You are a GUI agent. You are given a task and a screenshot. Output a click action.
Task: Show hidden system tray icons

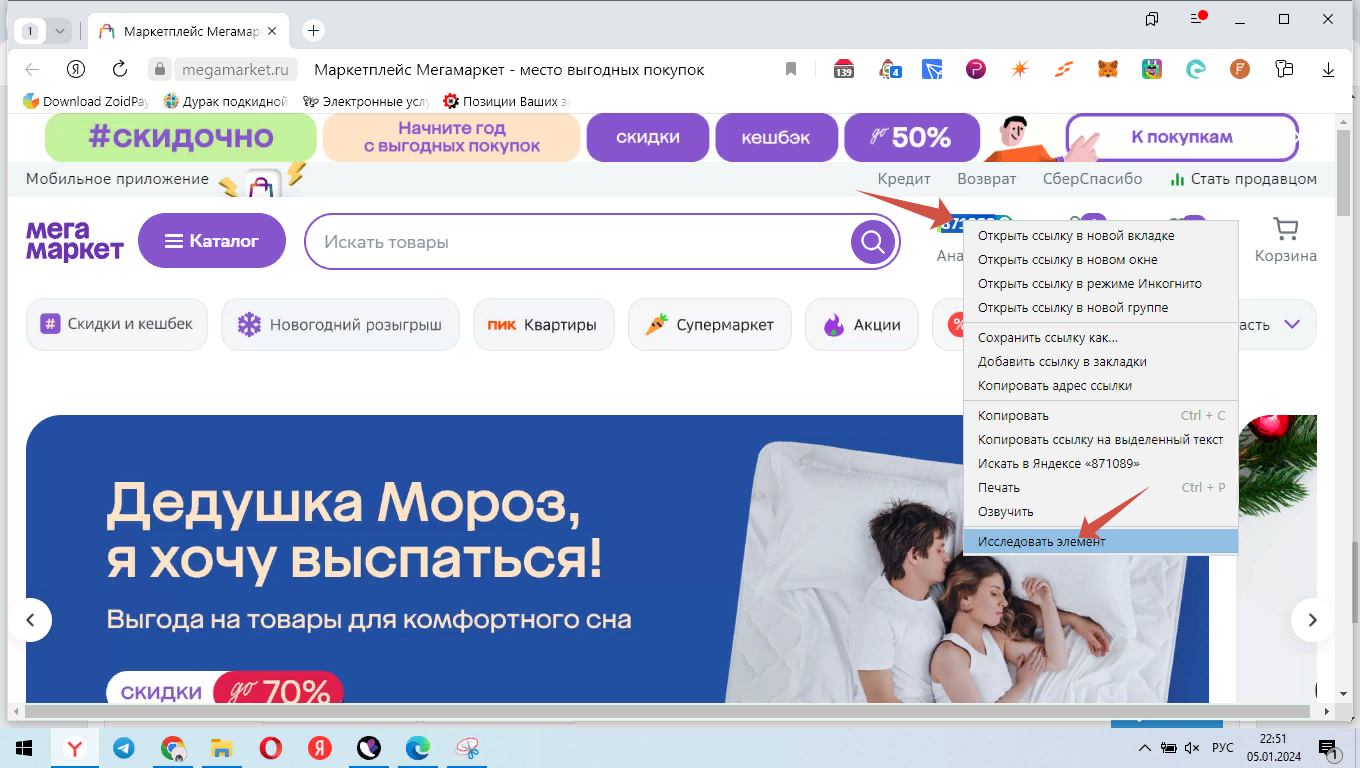[x=1145, y=748]
